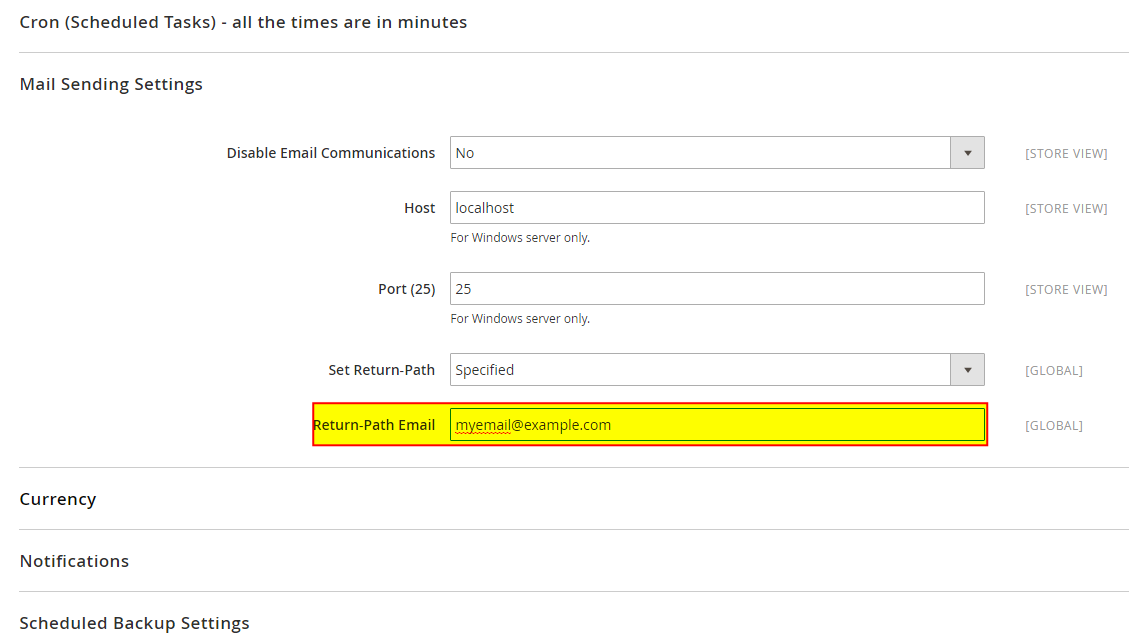This screenshot has height=639, width=1129.
Task: Click the GLOBAL scope tag beside Return-Path Email
Action: point(1053,426)
